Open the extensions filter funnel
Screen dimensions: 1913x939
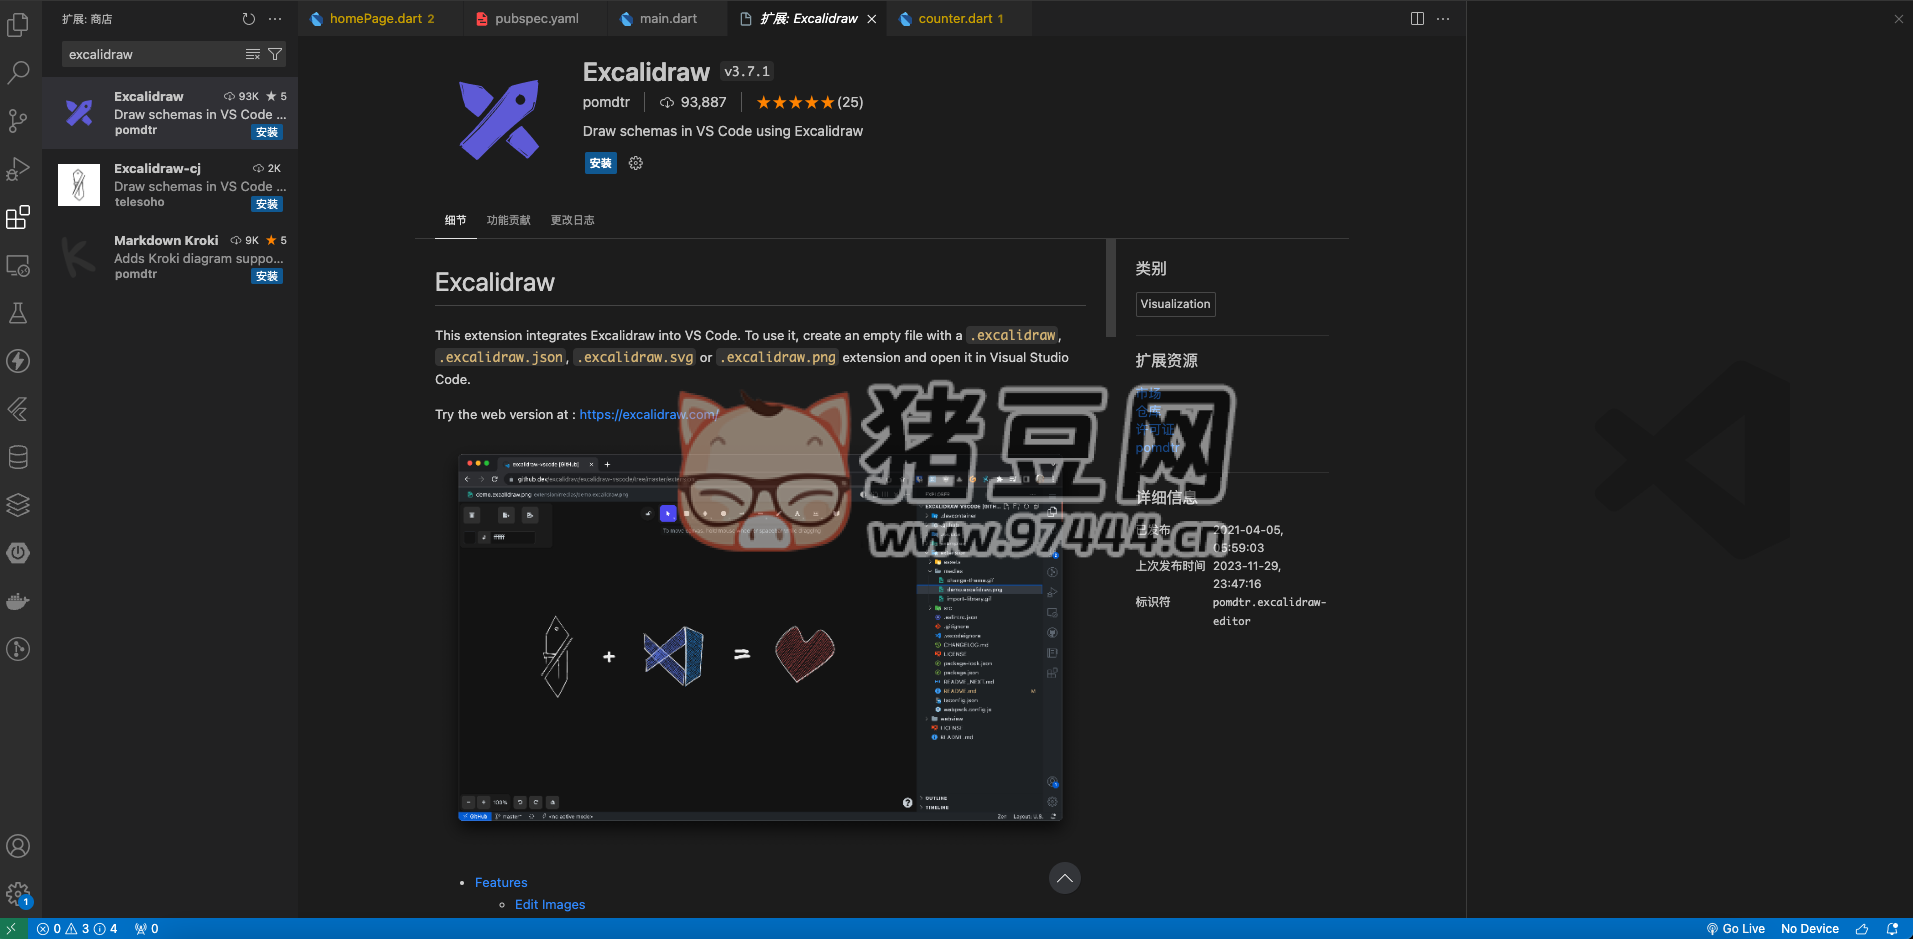point(275,54)
